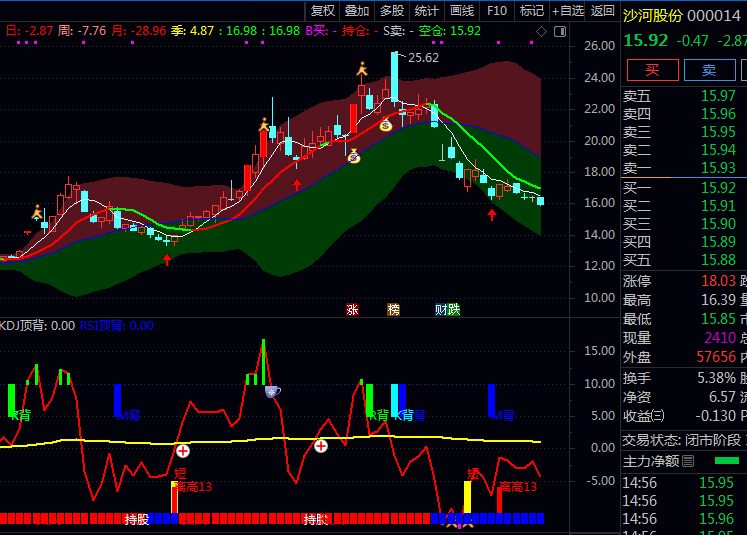Click the green 主力净额 bar
747x535 pixels.
727,460
